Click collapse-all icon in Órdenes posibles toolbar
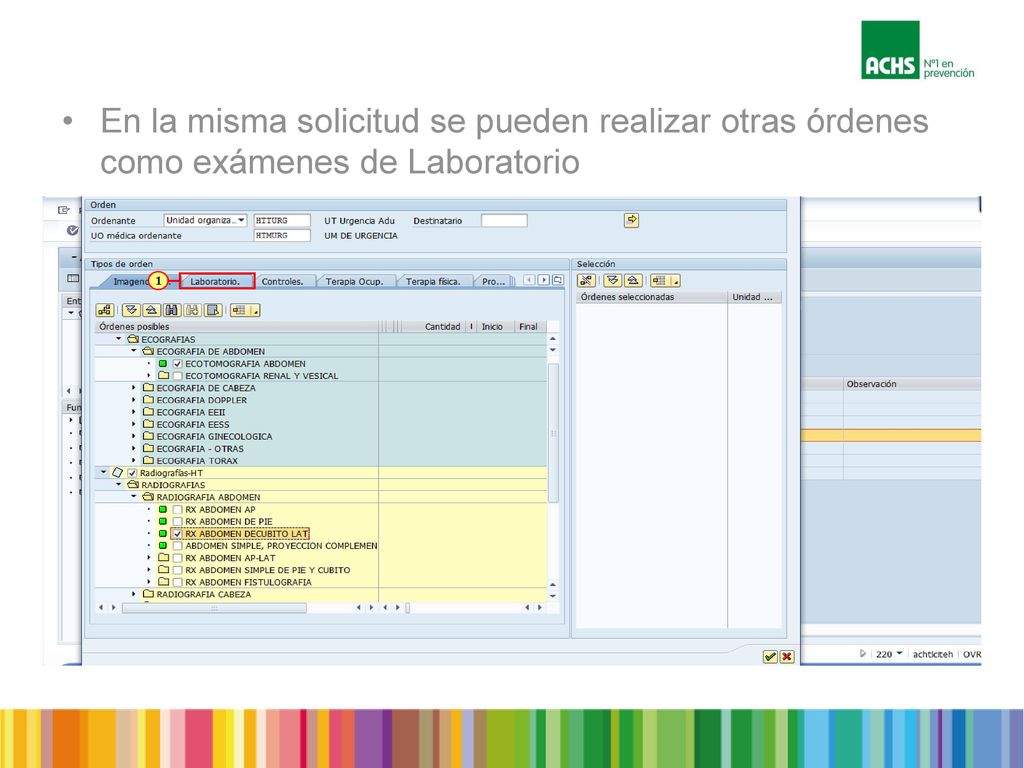 (152, 310)
